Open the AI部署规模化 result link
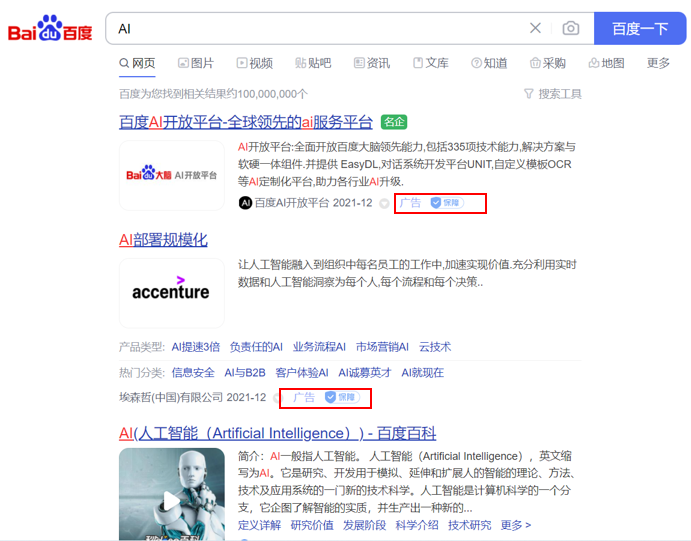Screen dimensions: 691x541 [x=163, y=240]
